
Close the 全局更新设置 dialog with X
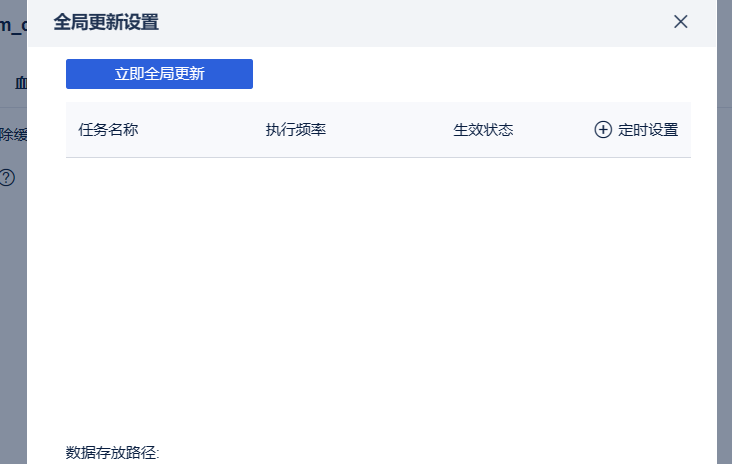680,21
